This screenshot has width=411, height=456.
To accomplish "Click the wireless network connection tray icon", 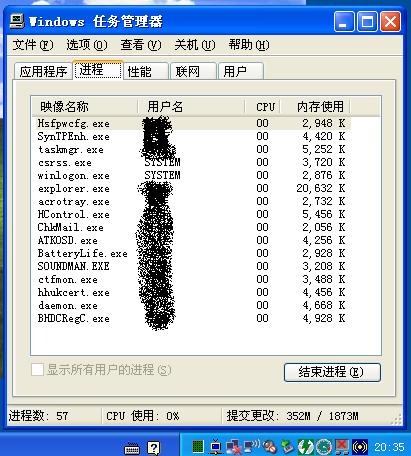I will tap(252, 446).
